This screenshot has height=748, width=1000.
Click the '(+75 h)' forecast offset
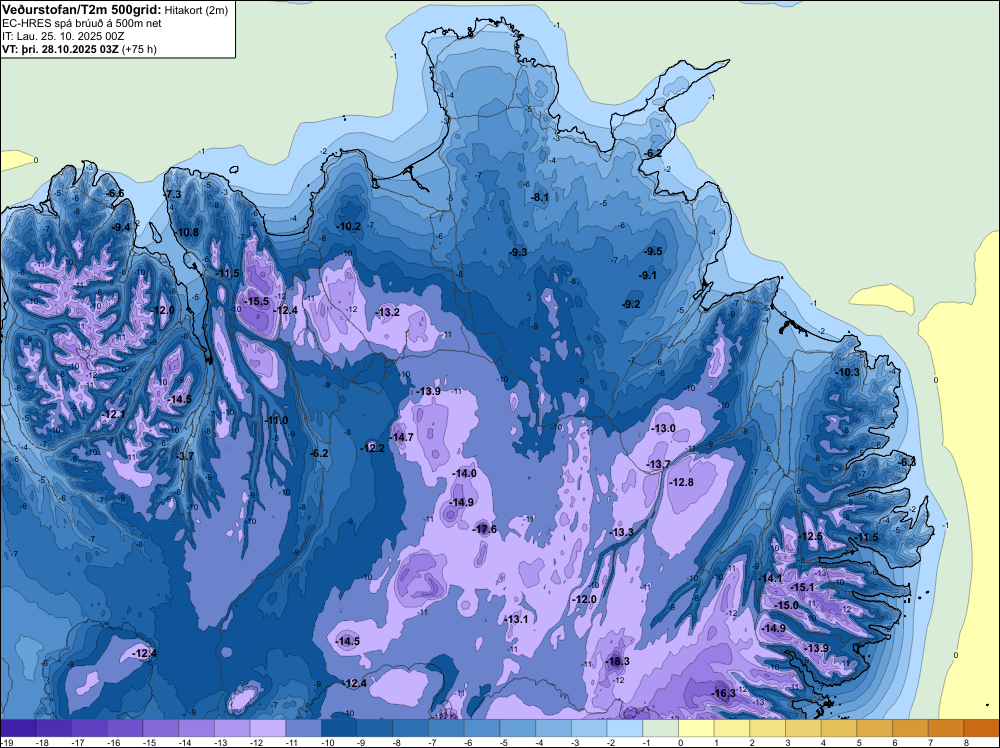[138, 49]
